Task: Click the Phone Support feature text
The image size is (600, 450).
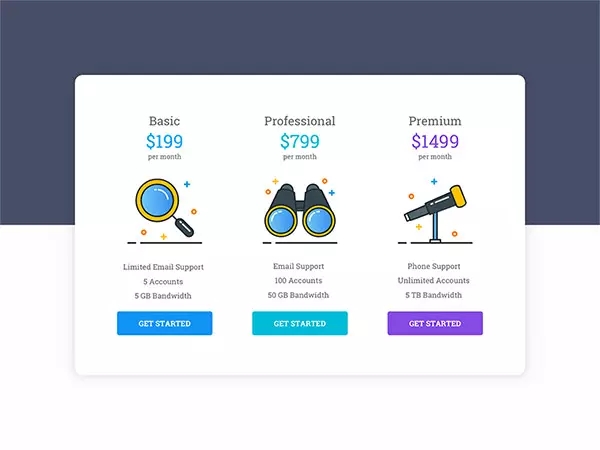Action: point(435,267)
